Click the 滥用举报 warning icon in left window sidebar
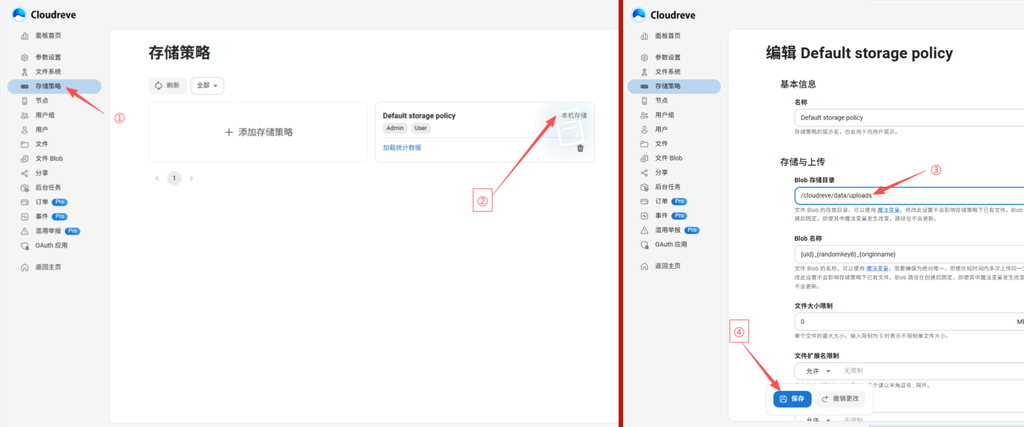This screenshot has width=1024, height=427. (25, 231)
